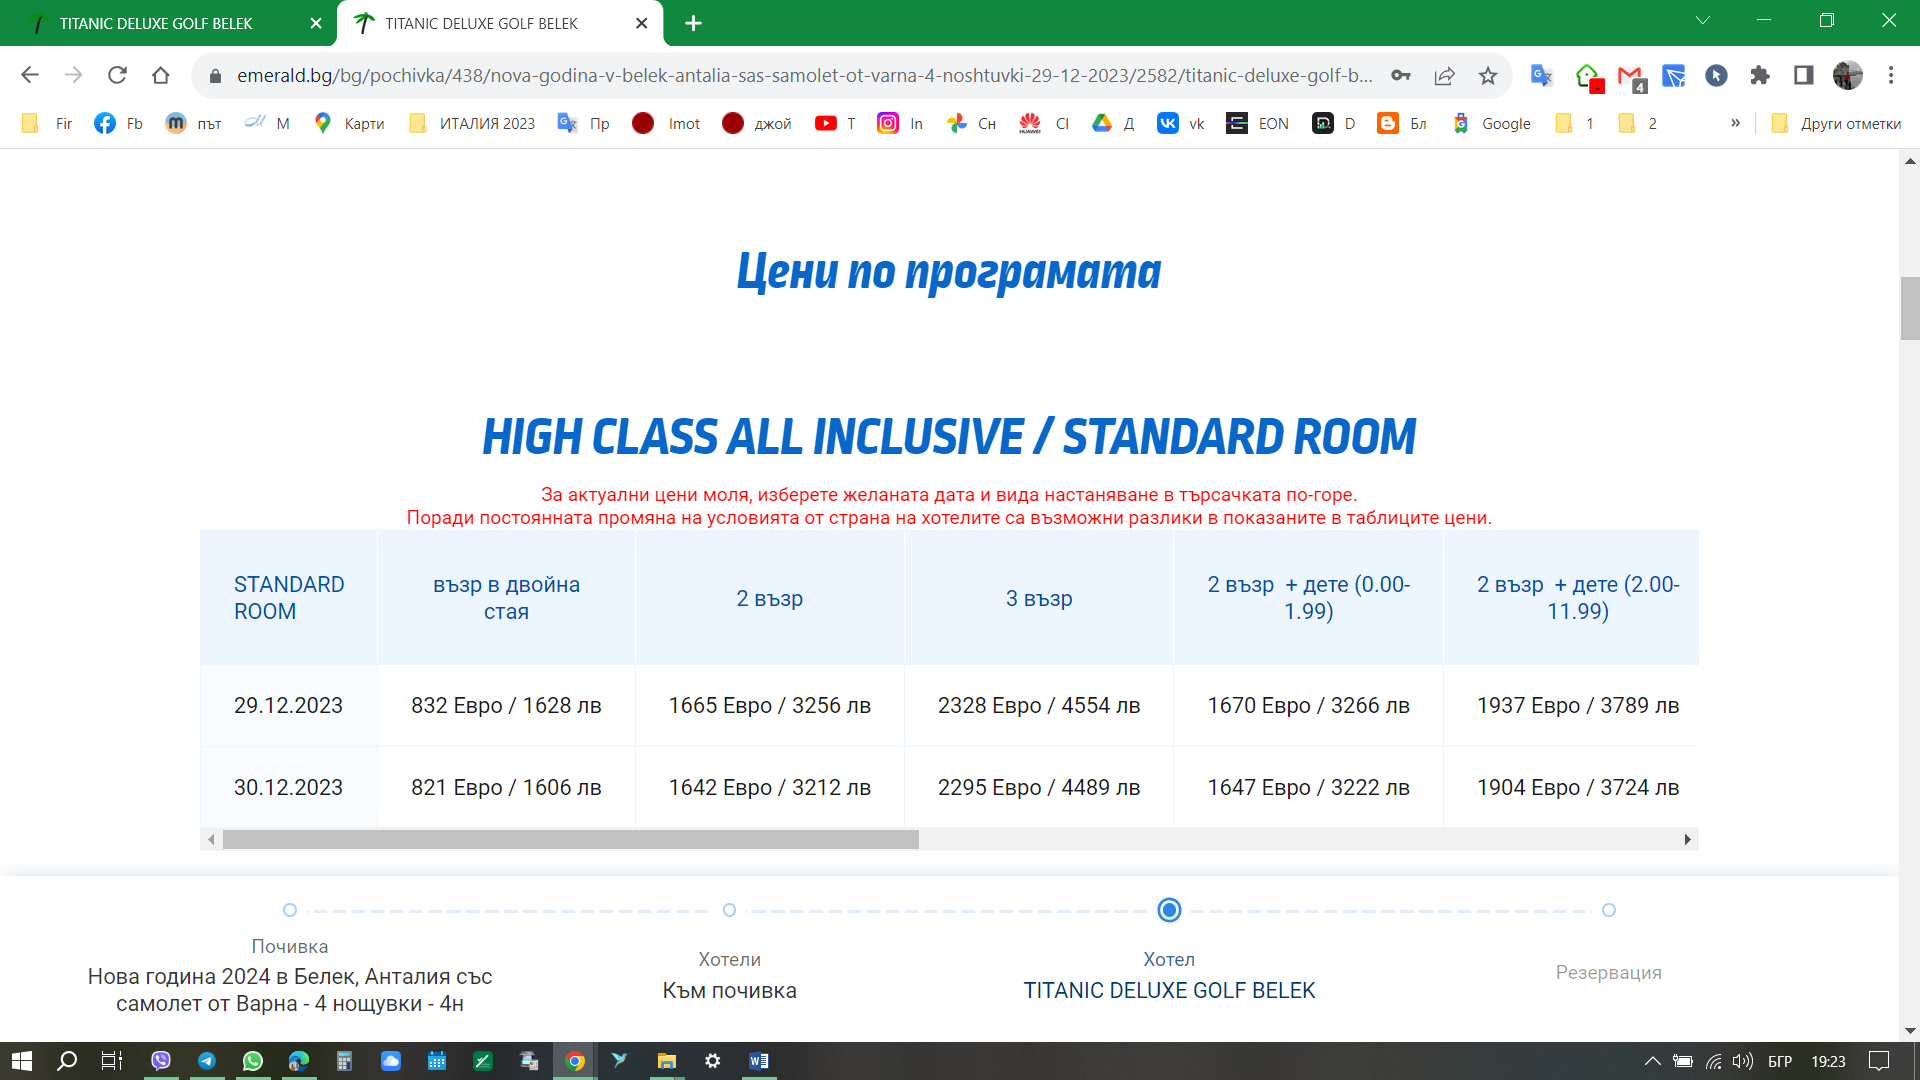This screenshot has width=1920, height=1080.
Task: Select the Хотел TITANIC DELUXE GOLF BELEK step
Action: point(1169,976)
